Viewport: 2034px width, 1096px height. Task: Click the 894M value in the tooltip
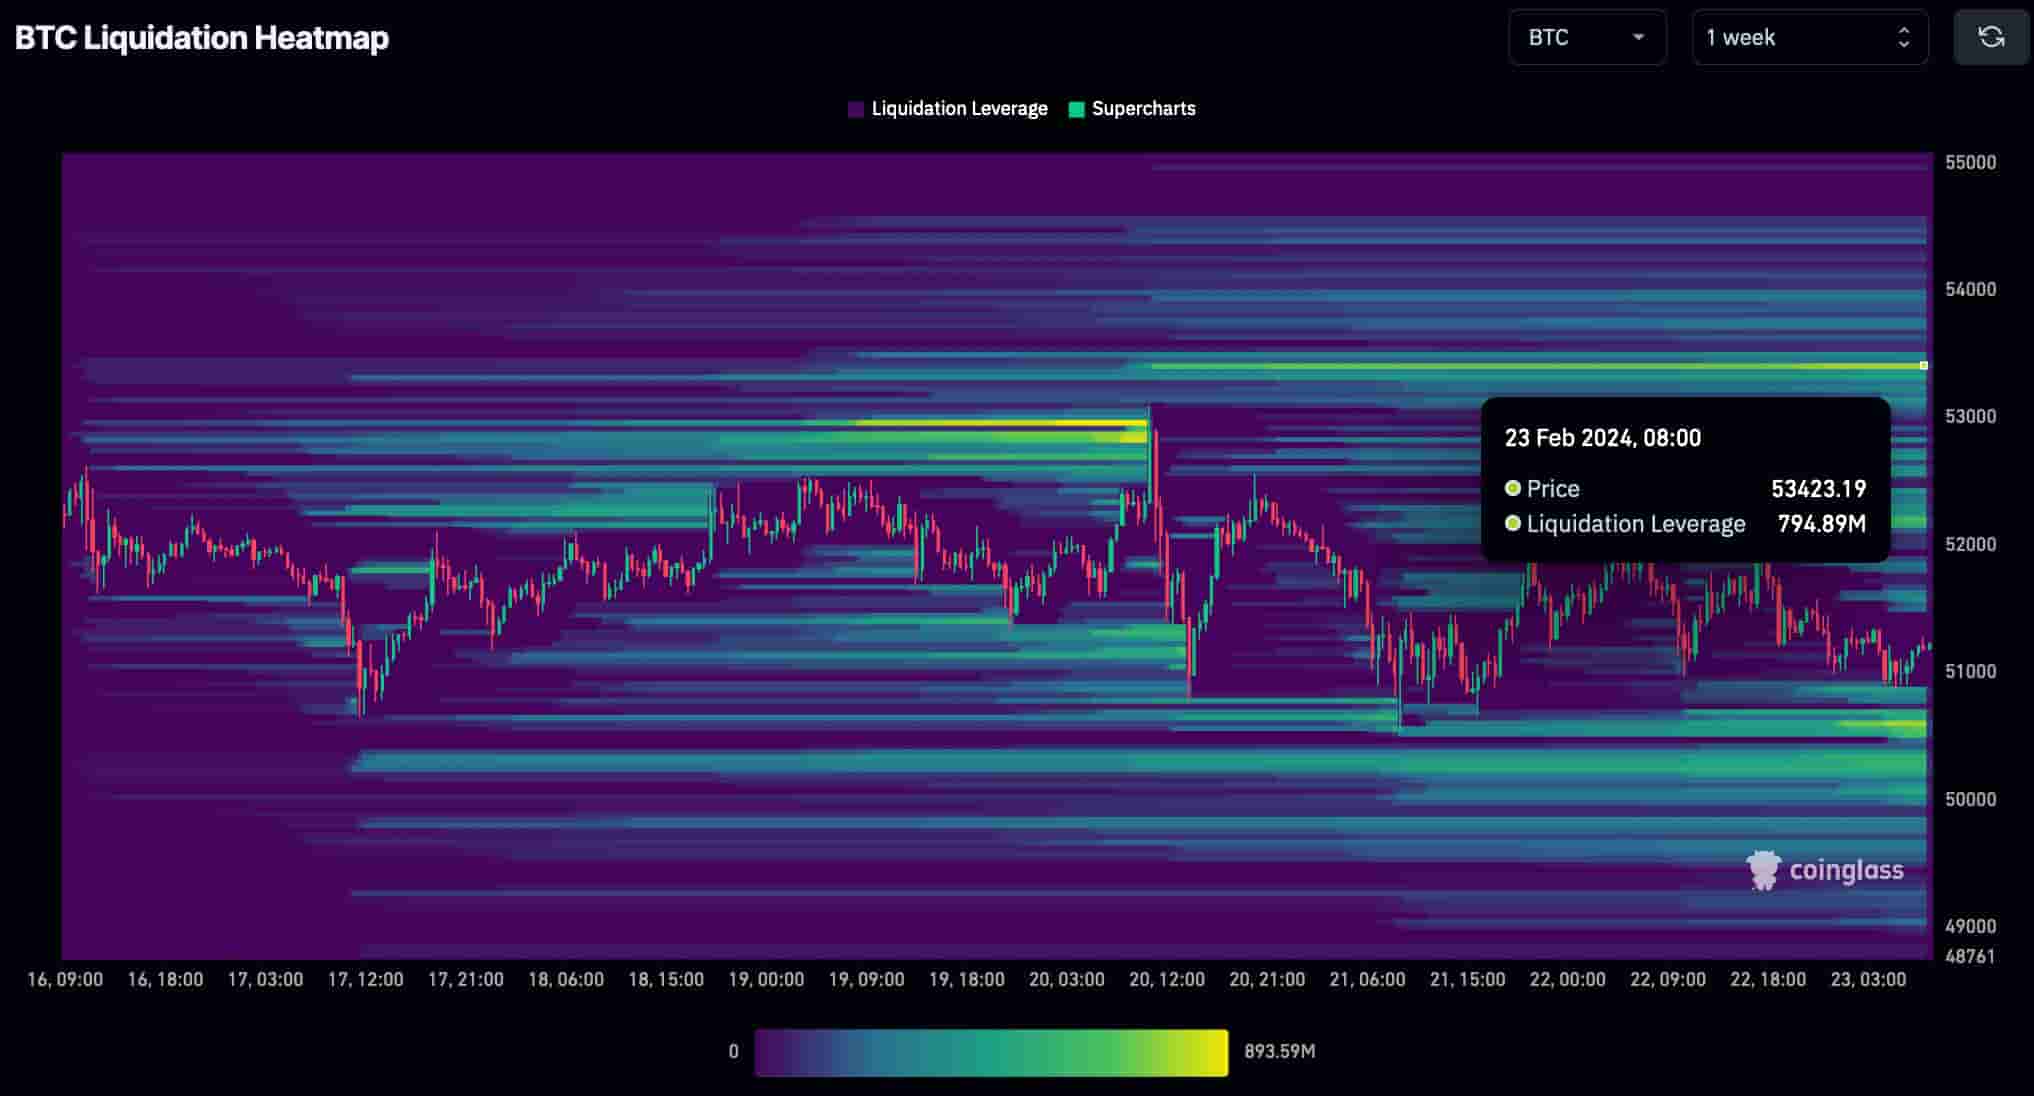pyautogui.click(x=1822, y=524)
